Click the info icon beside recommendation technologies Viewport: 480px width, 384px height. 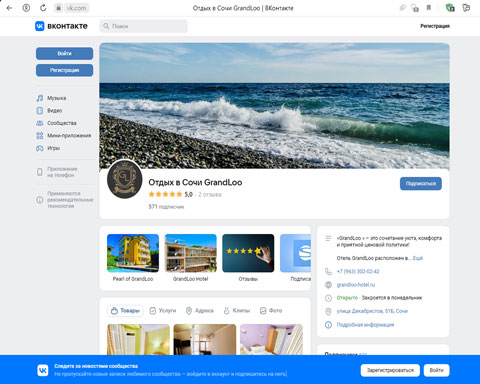(x=40, y=200)
